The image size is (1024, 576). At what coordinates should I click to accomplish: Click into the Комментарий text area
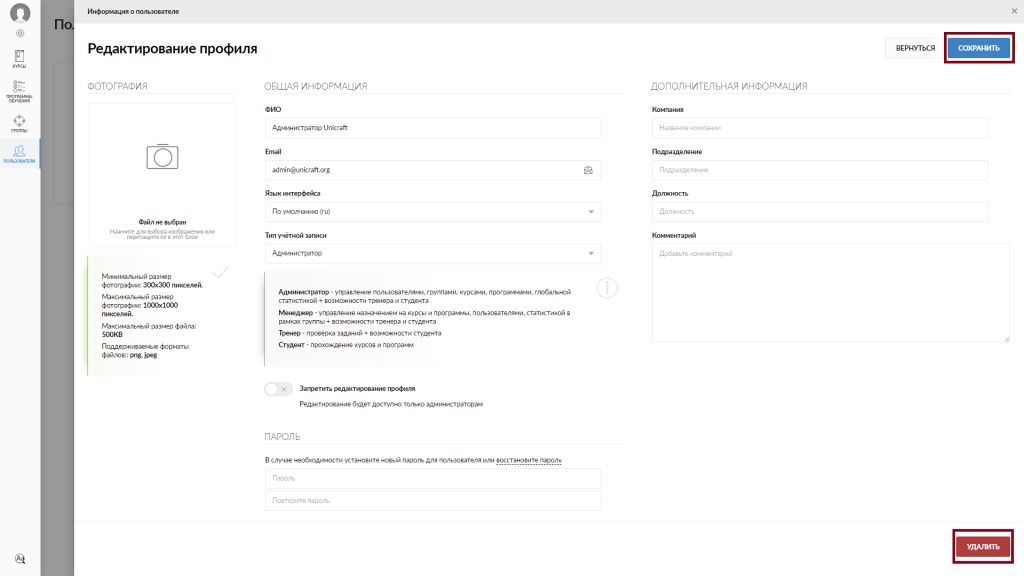coord(831,293)
